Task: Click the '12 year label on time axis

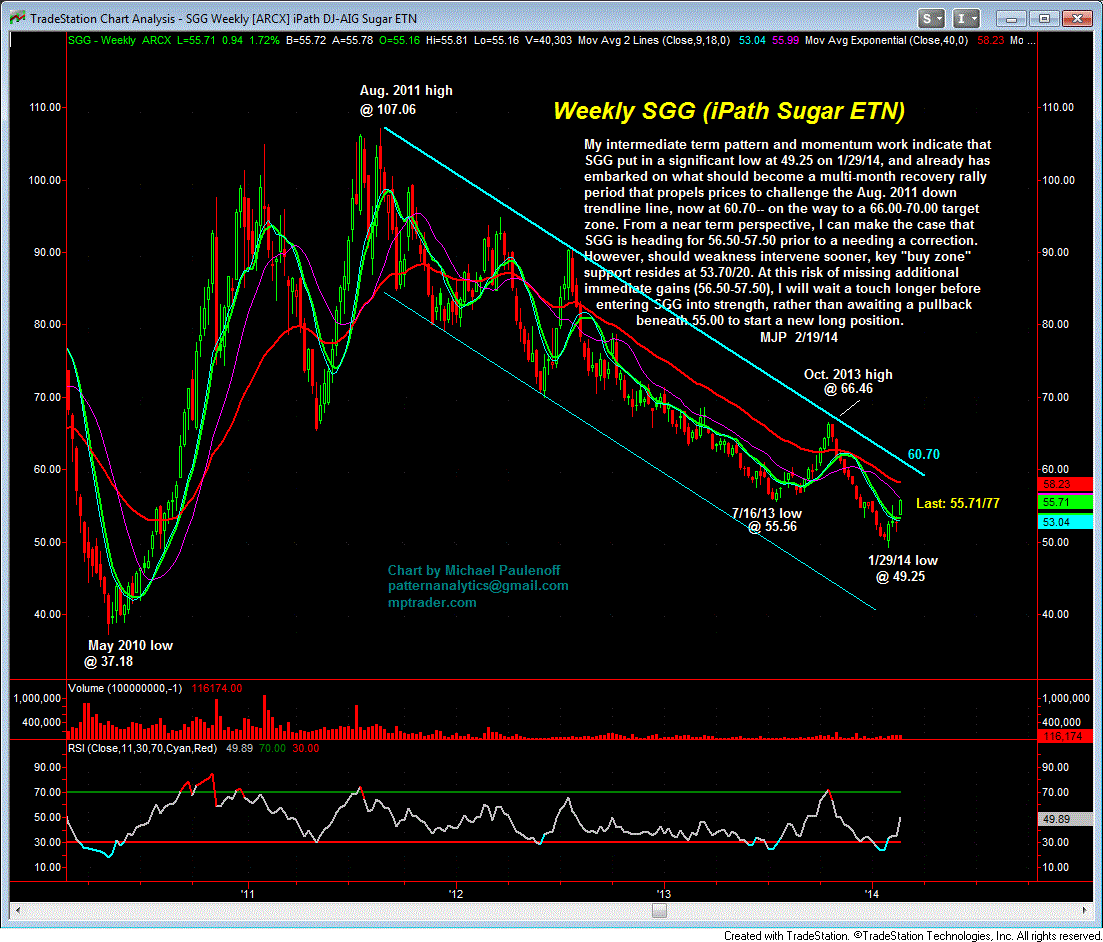Action: click(x=456, y=894)
